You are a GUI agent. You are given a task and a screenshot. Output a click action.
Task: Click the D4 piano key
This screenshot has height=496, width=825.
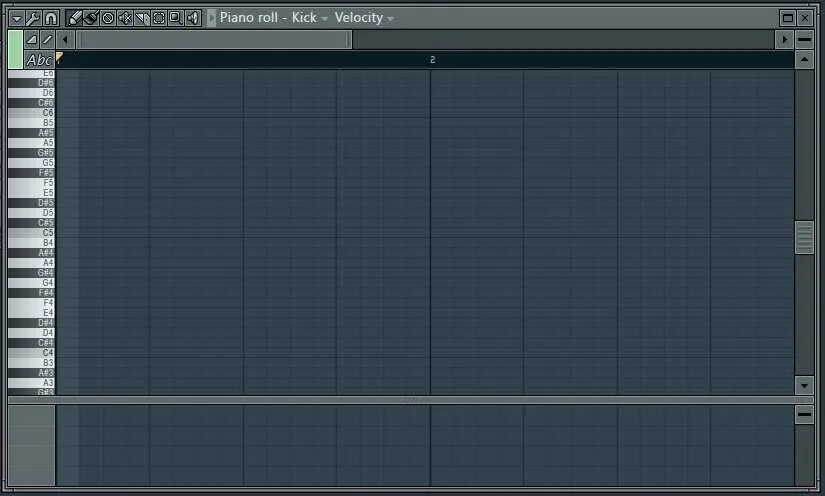pyautogui.click(x=32, y=332)
